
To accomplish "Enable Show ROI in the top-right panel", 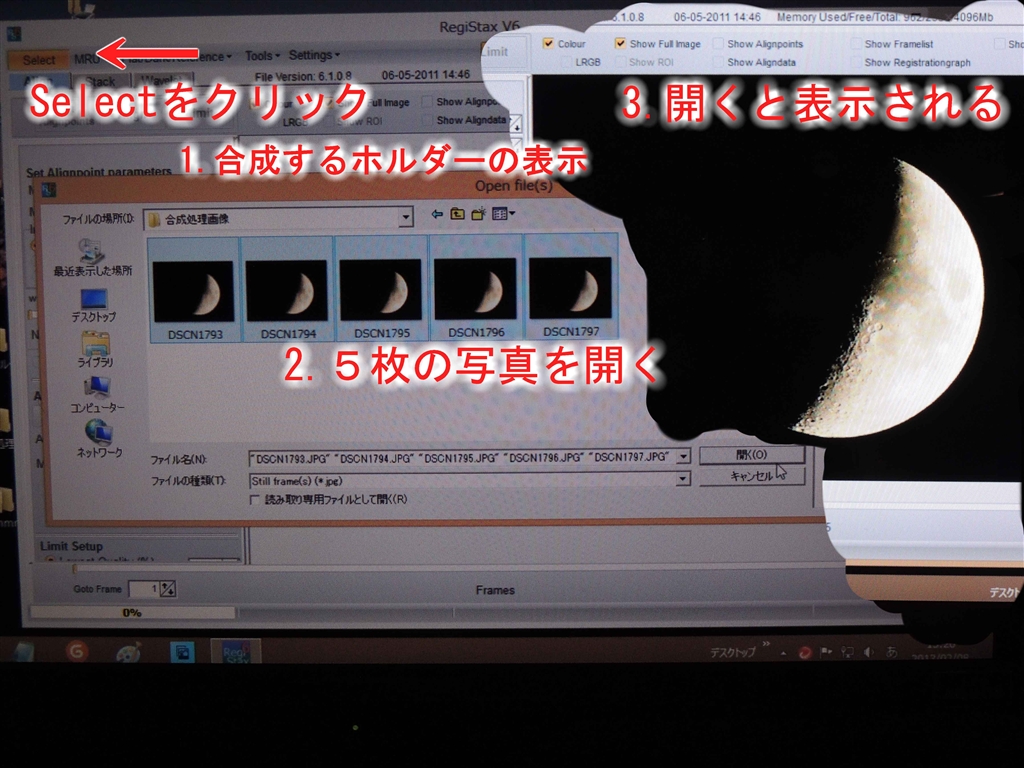I will tap(620, 62).
